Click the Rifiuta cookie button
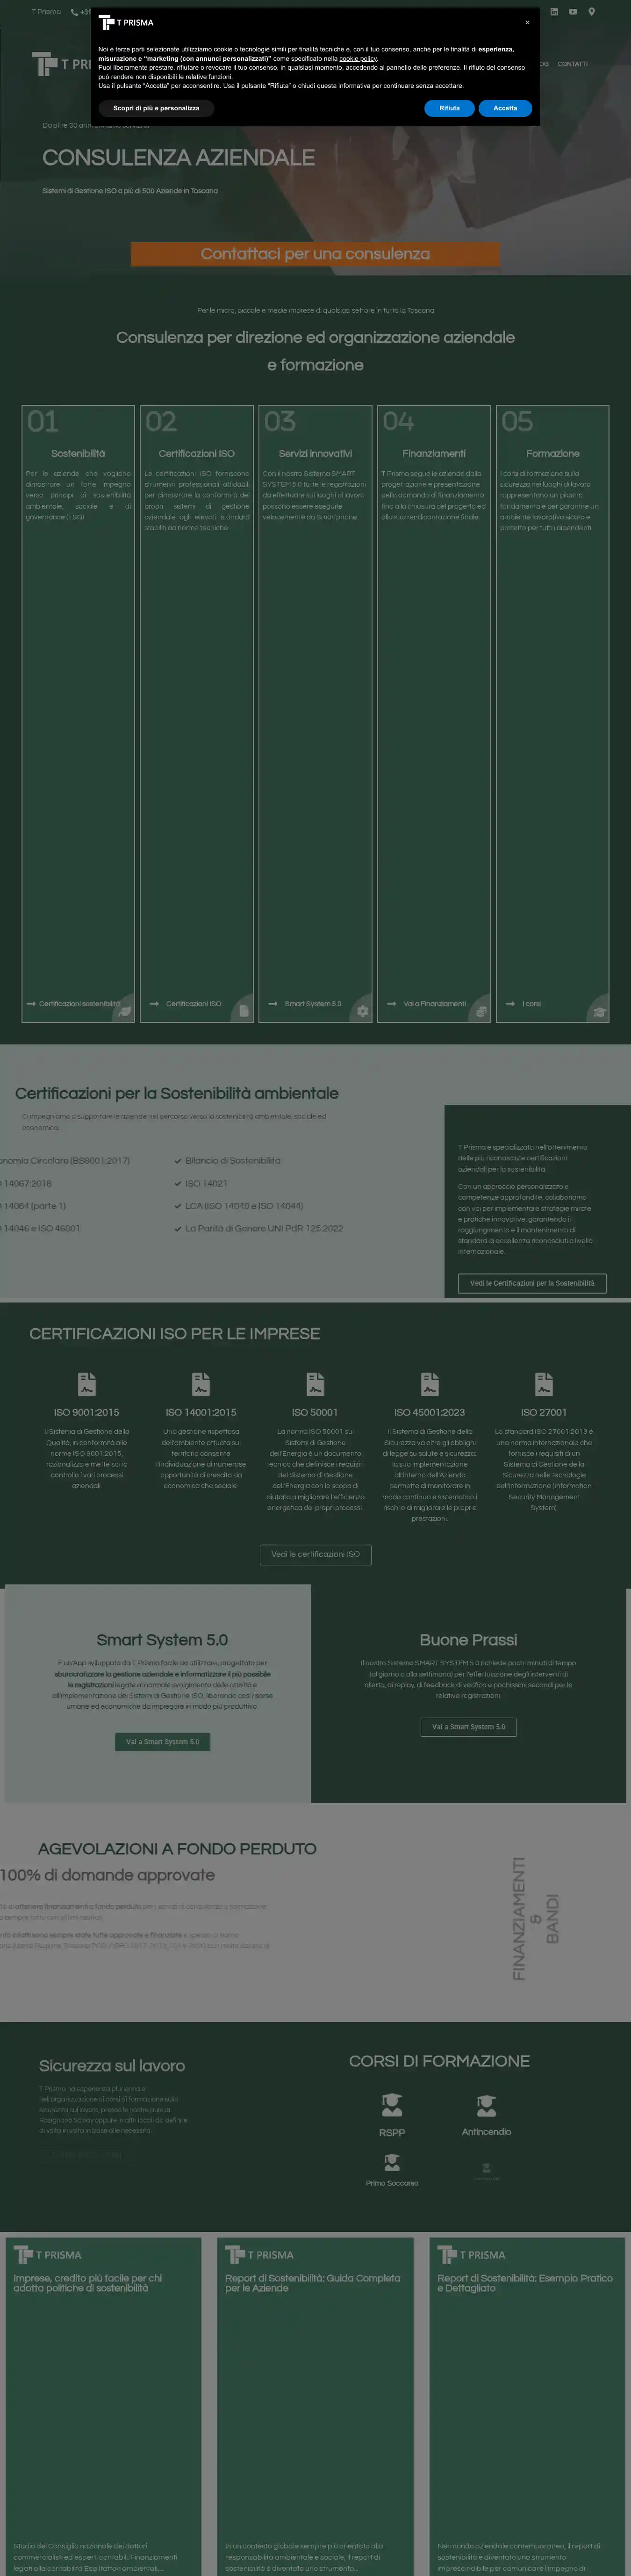Screen dimensions: 631x2576 449,108
